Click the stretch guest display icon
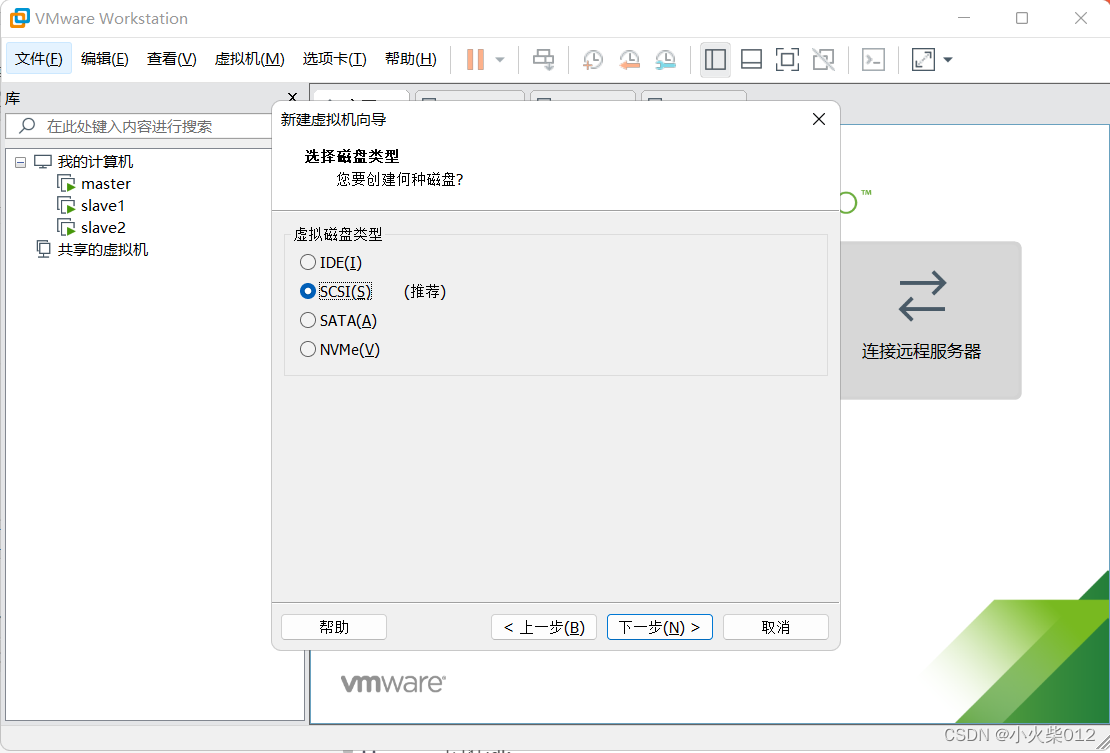Image resolution: width=1110 pixels, height=753 pixels. 923,59
